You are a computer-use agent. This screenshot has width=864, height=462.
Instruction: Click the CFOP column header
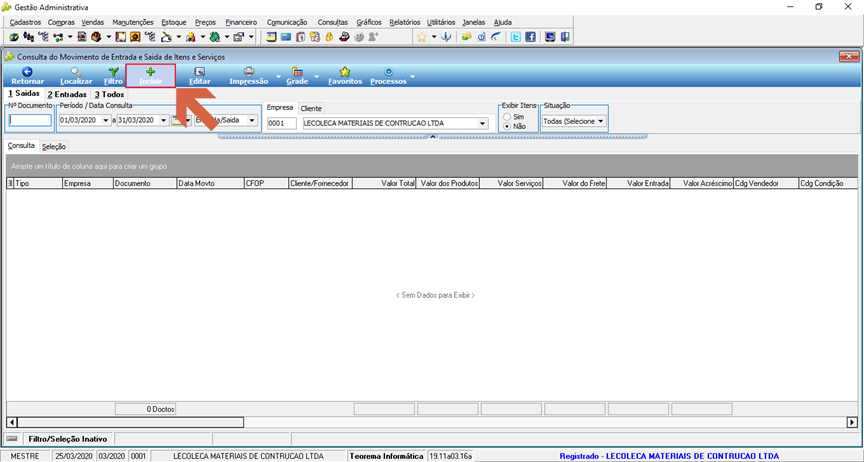[x=266, y=183]
